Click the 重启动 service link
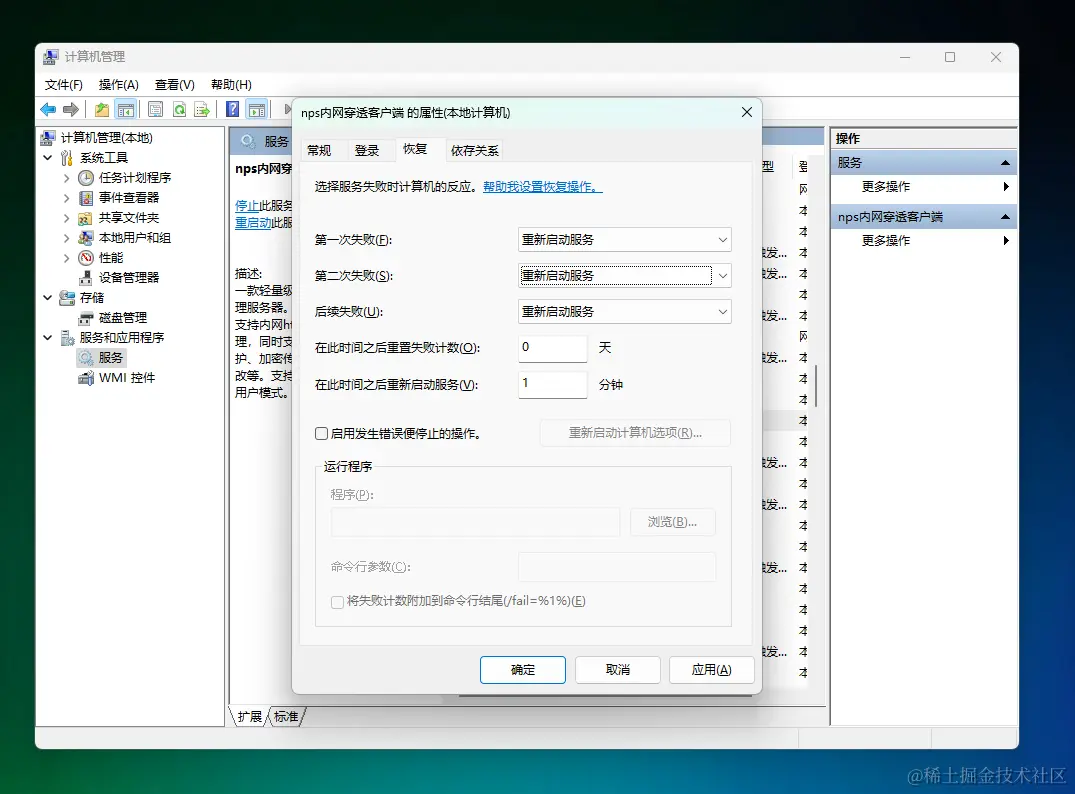 click(253, 223)
